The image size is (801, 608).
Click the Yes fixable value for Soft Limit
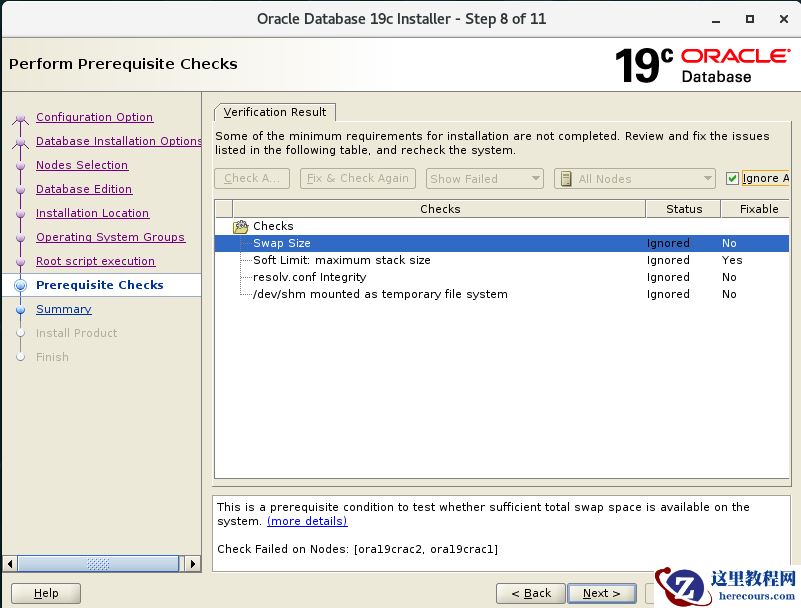(732, 260)
